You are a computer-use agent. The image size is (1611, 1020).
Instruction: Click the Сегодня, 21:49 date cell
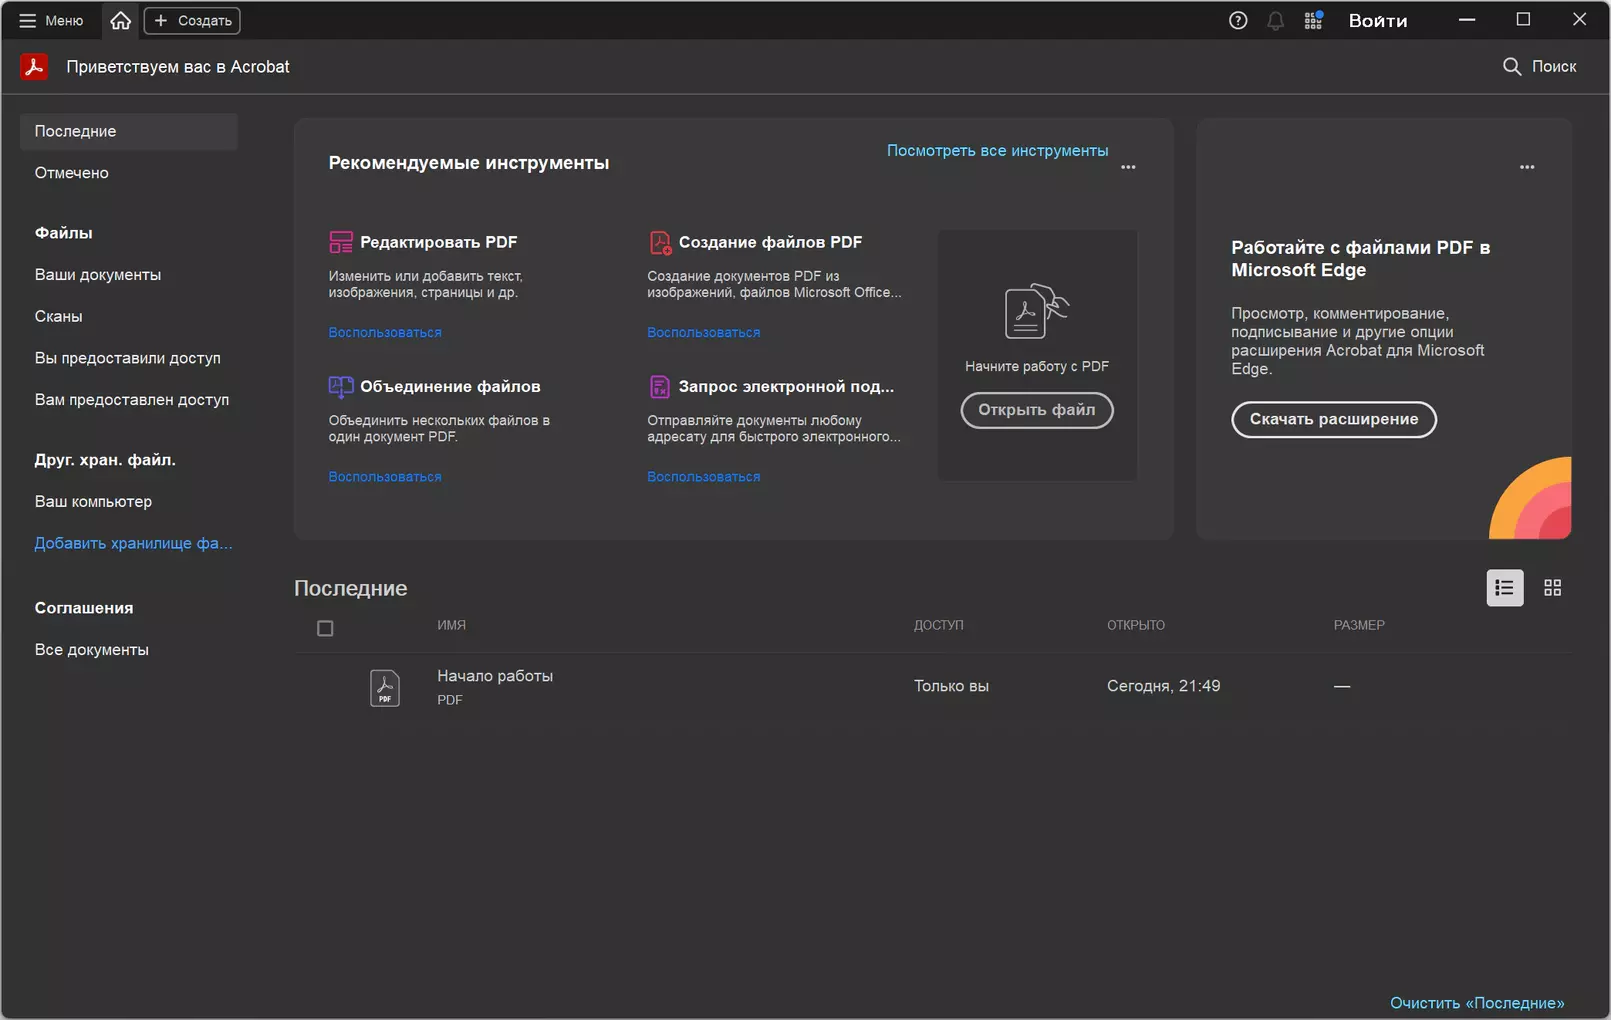point(1163,686)
